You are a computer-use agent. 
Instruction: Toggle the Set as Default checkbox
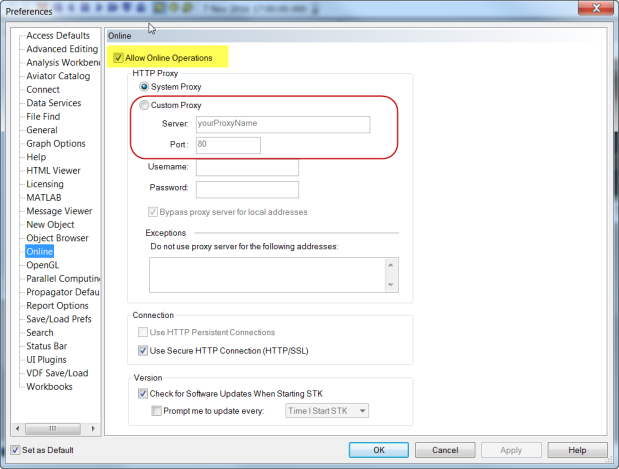15,450
